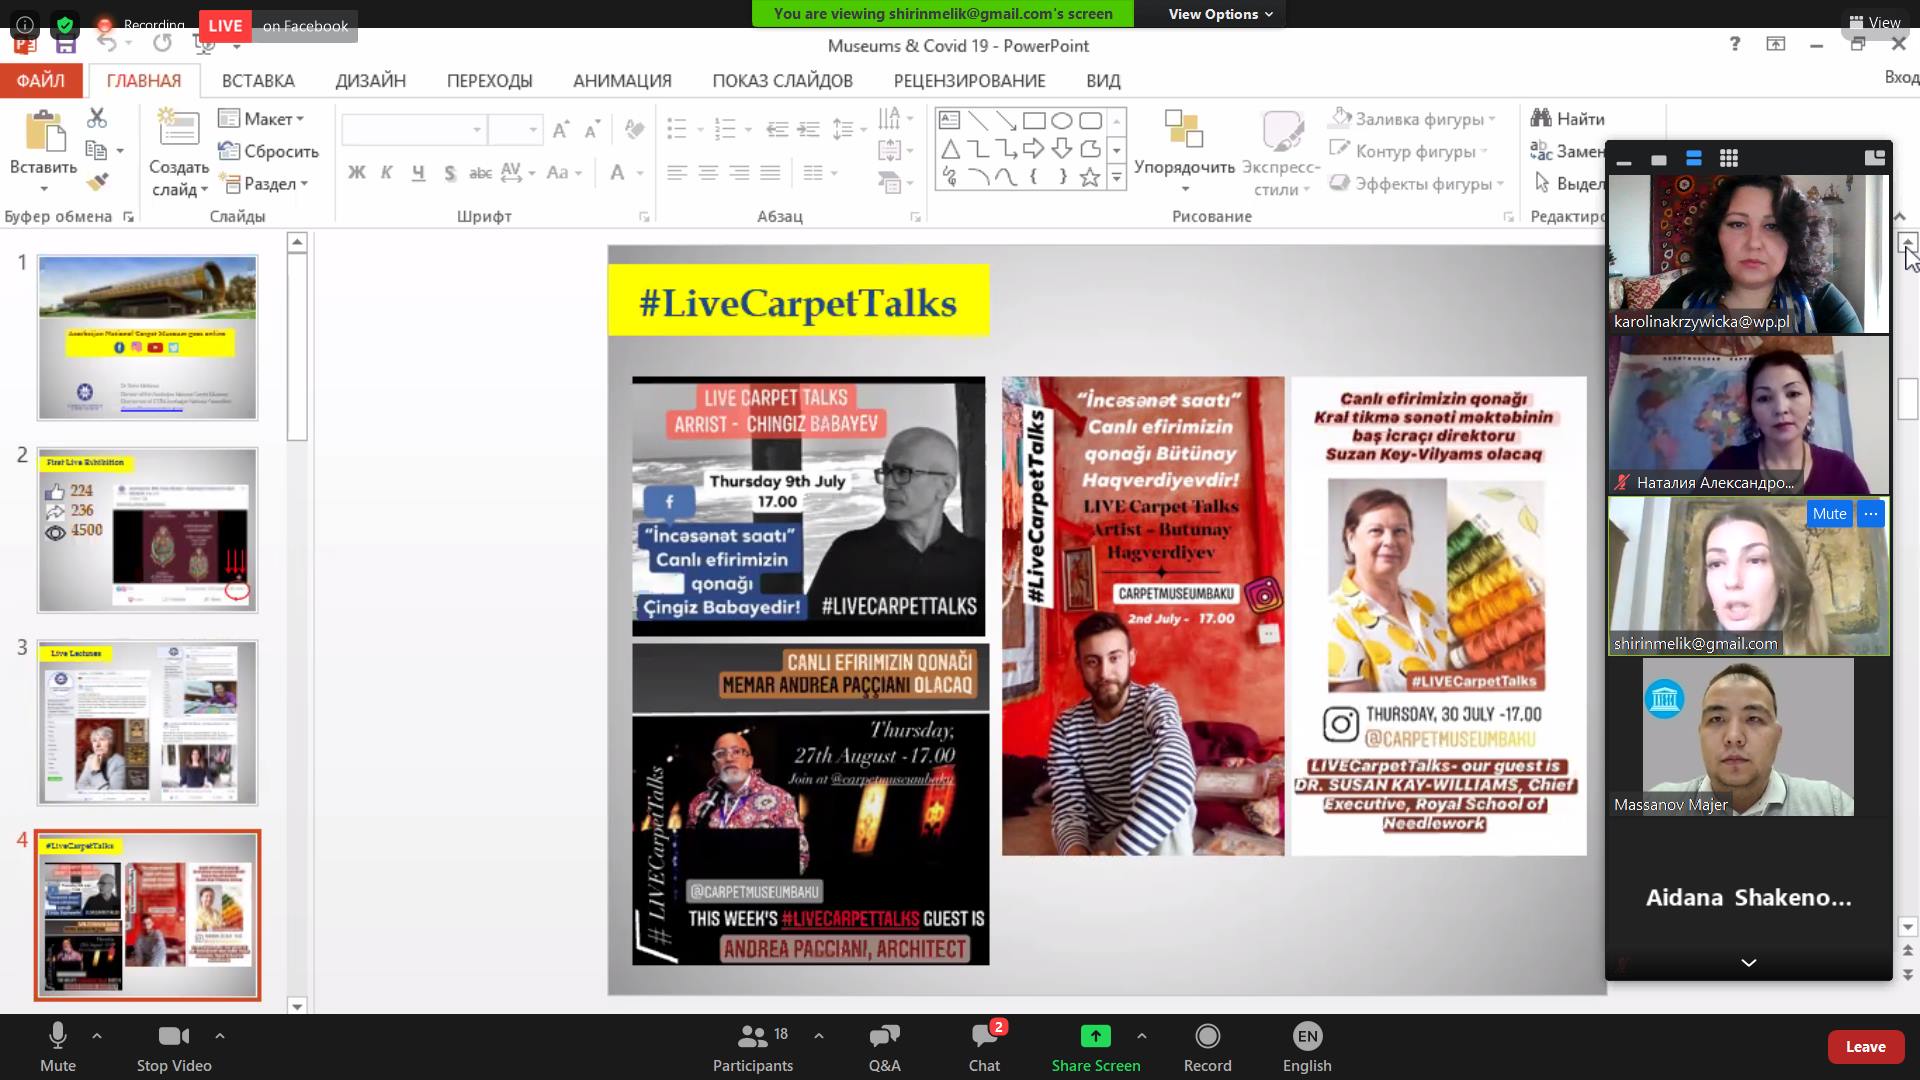
Task: Click the Cut scissors icon
Action: point(96,118)
